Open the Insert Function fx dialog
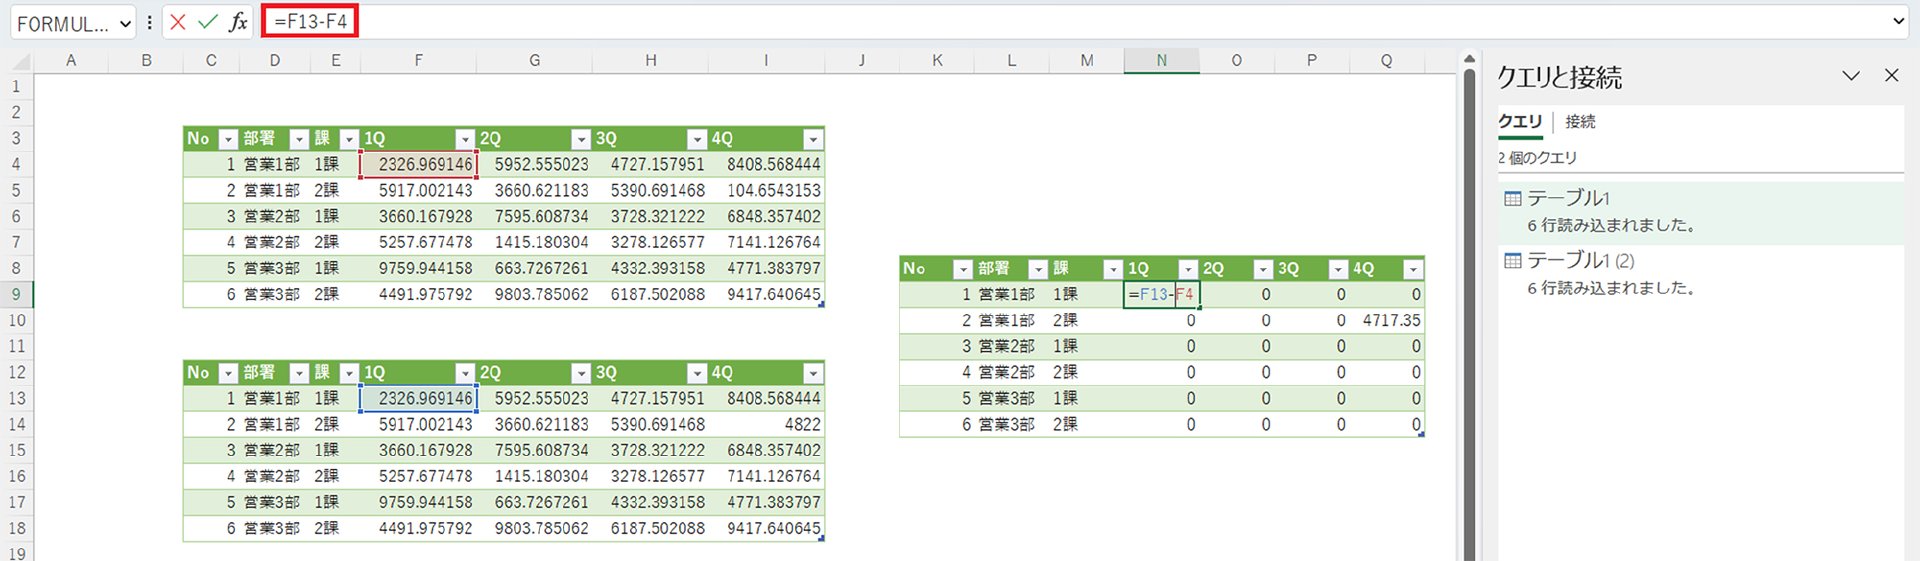The image size is (1920, 561). [x=238, y=22]
